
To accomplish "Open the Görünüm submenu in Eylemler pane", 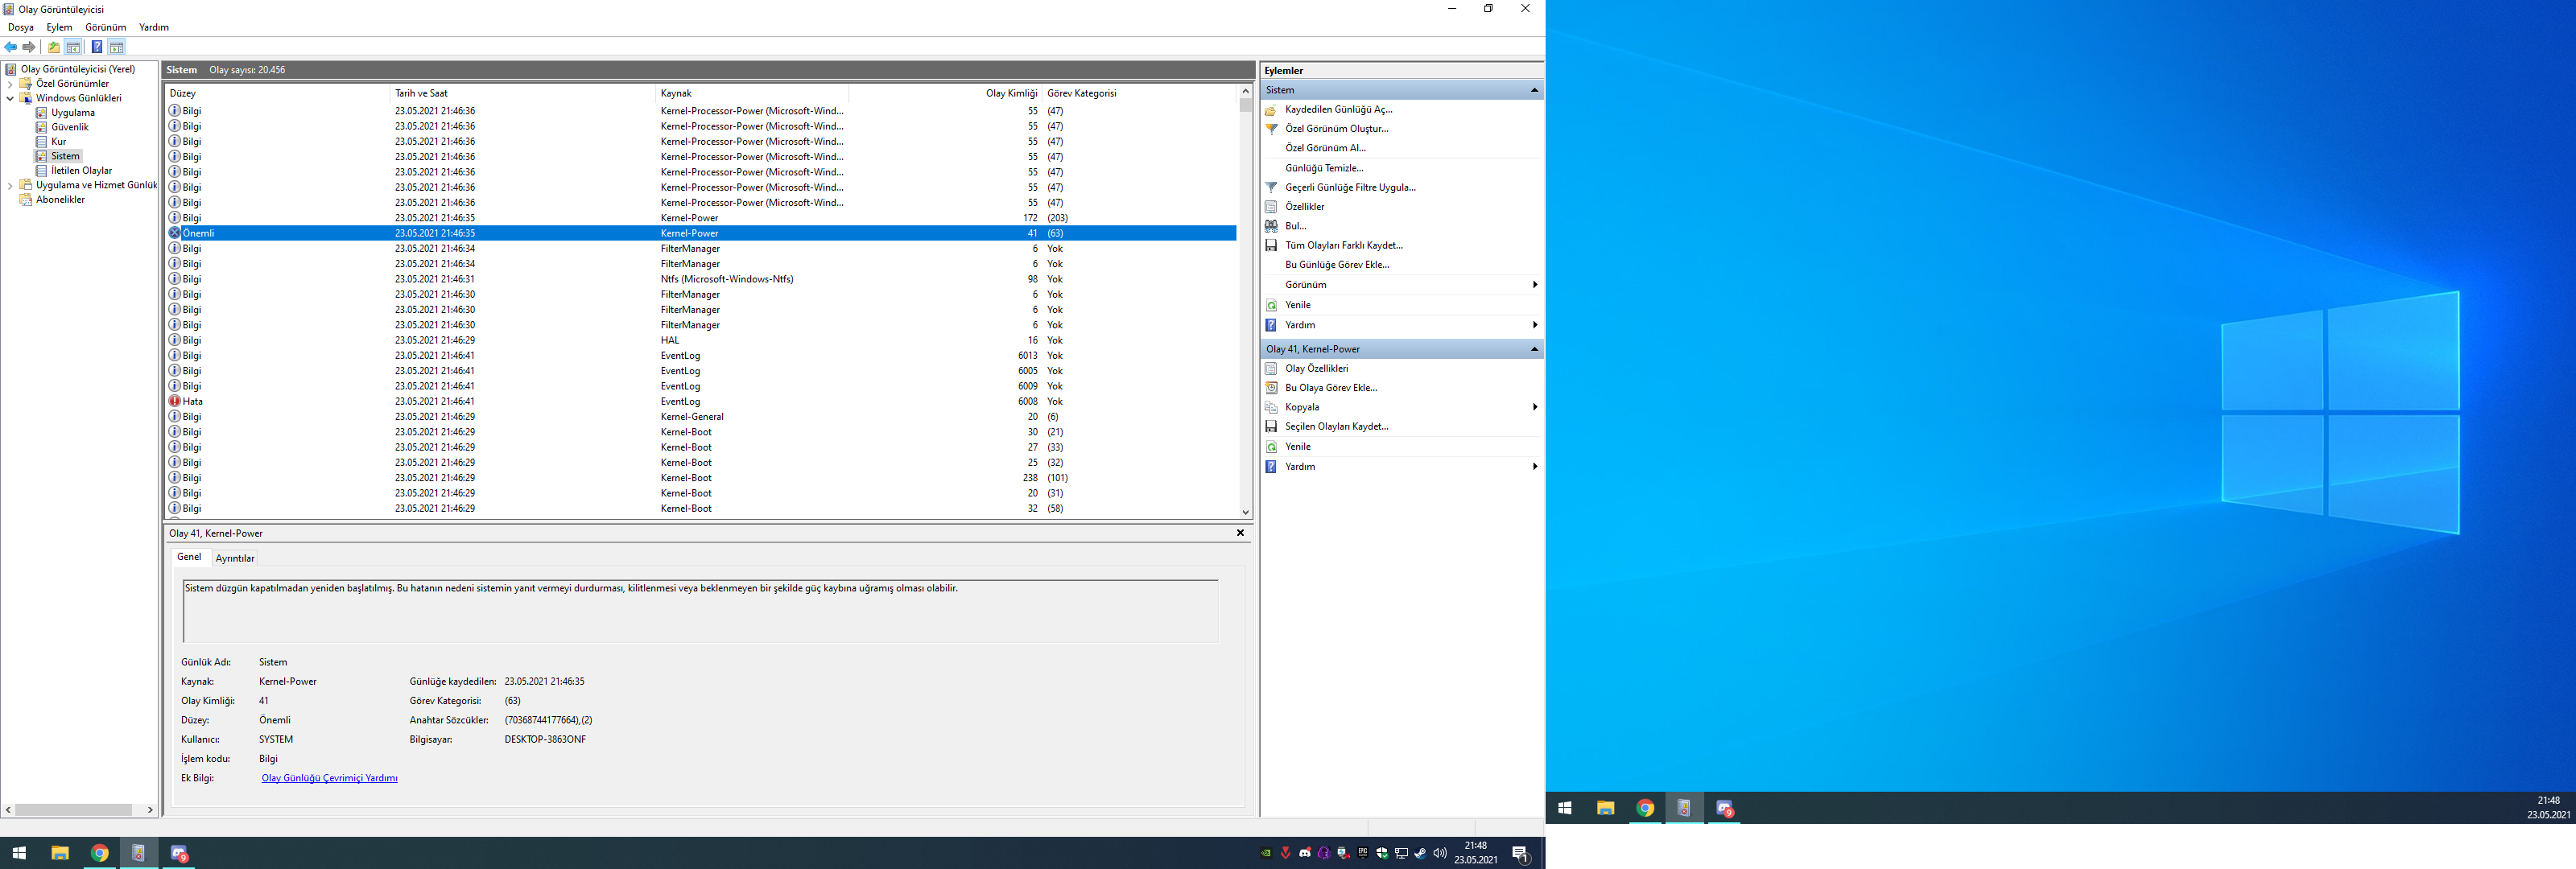I will pos(1400,285).
